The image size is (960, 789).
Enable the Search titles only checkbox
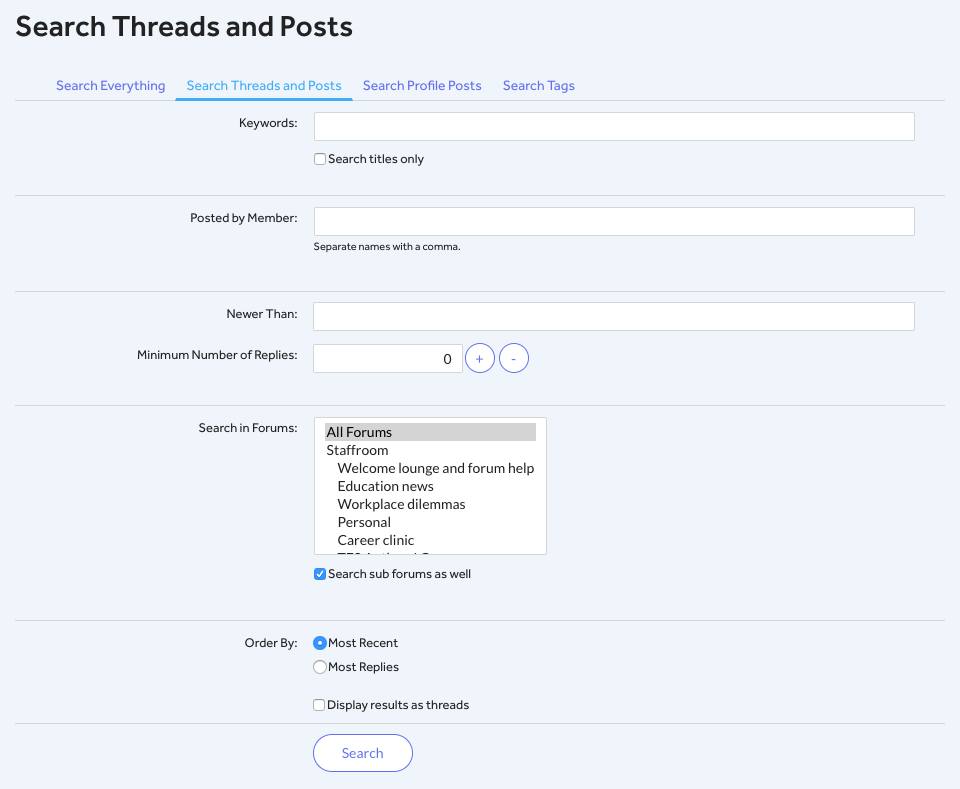pyautogui.click(x=320, y=159)
